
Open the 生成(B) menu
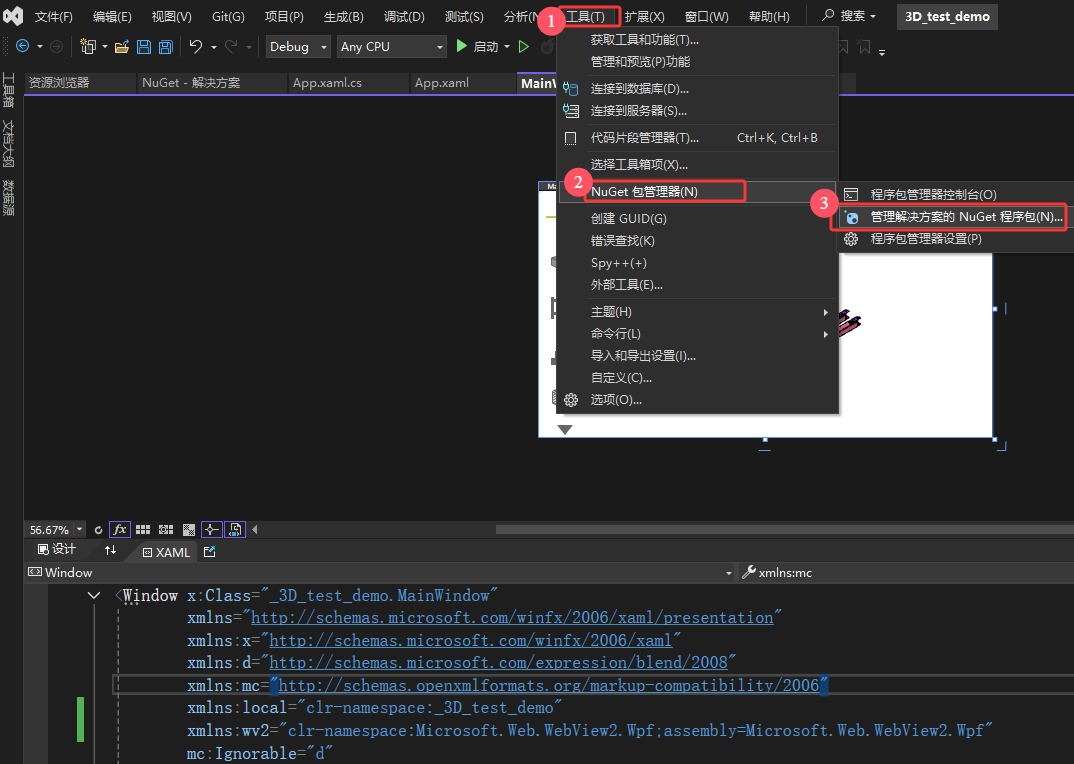point(344,16)
